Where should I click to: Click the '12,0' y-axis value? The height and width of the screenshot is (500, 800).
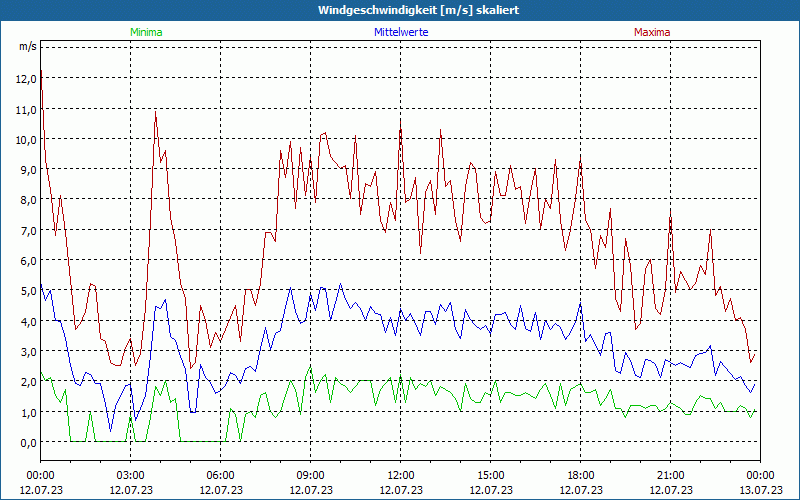pos(28,79)
